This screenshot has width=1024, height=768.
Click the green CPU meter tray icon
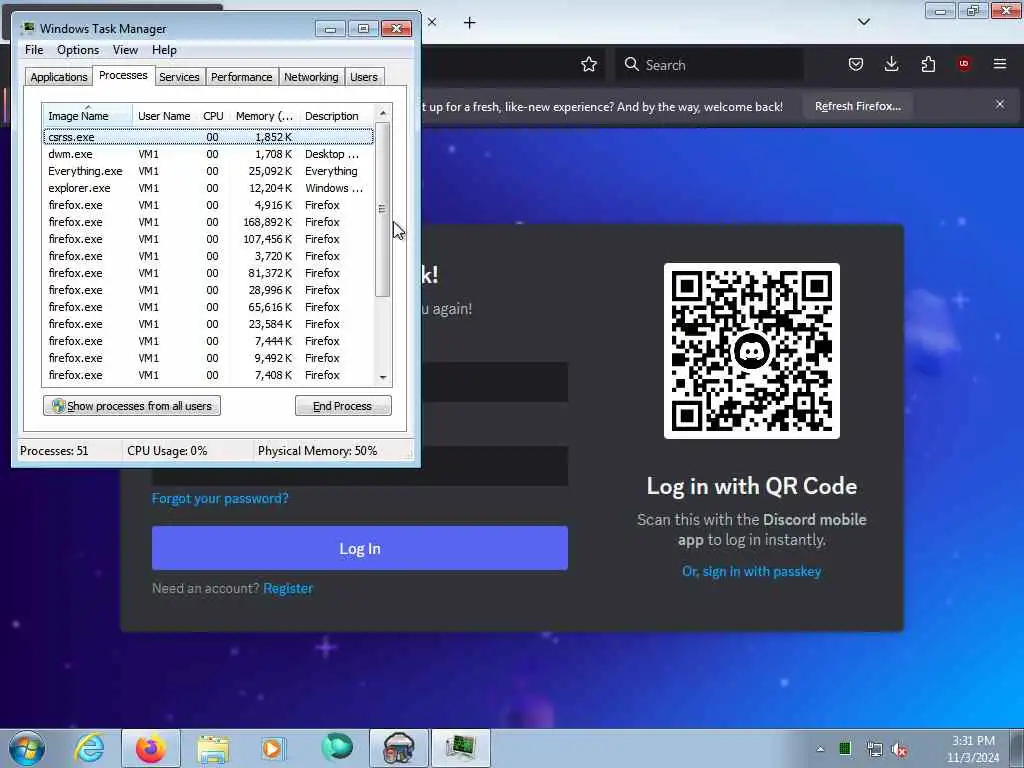(844, 748)
